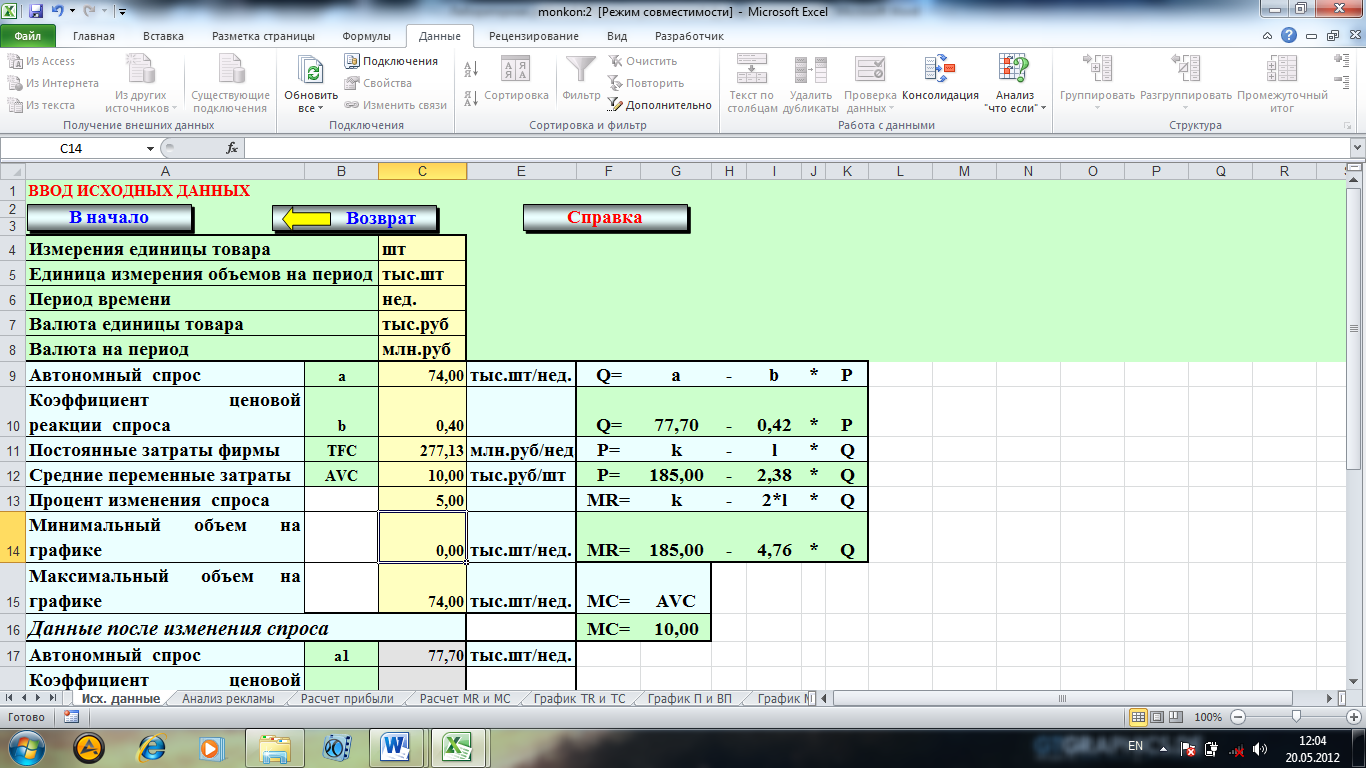Switch to Page Layout view in status bar
Image resolution: width=1366 pixels, height=768 pixels.
pos(1158,717)
